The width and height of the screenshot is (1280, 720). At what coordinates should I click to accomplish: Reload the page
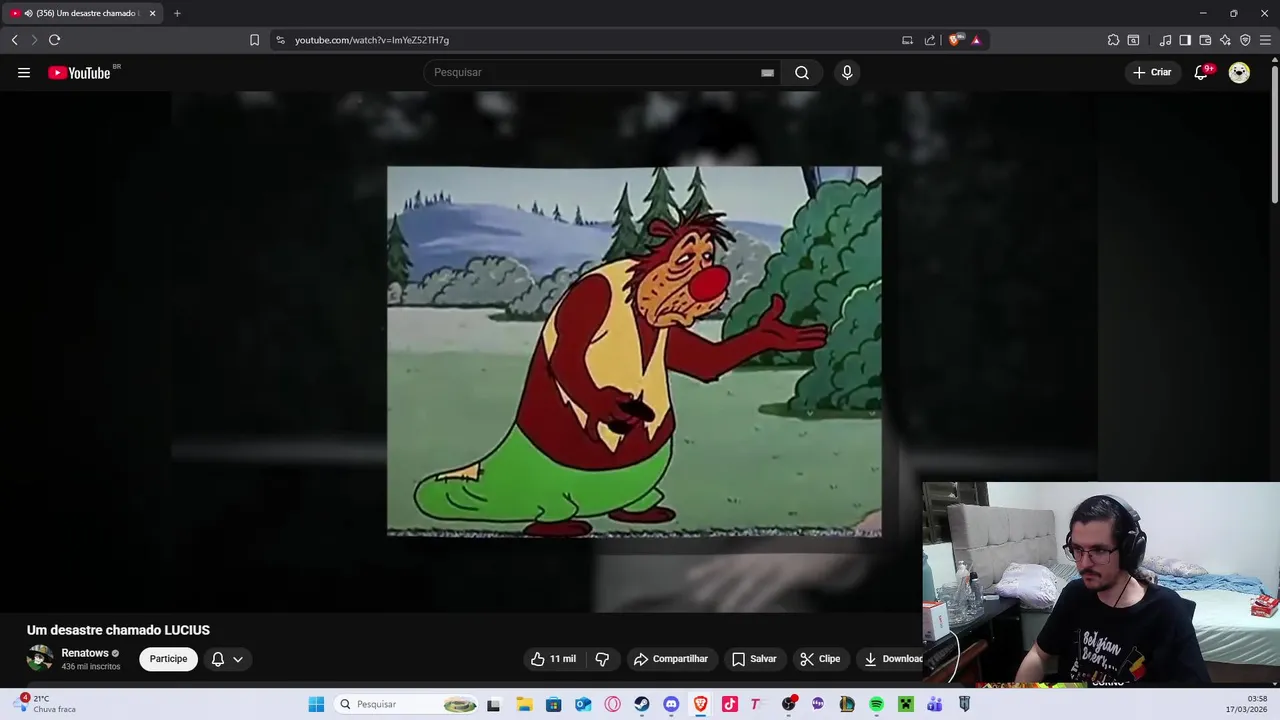[54, 40]
